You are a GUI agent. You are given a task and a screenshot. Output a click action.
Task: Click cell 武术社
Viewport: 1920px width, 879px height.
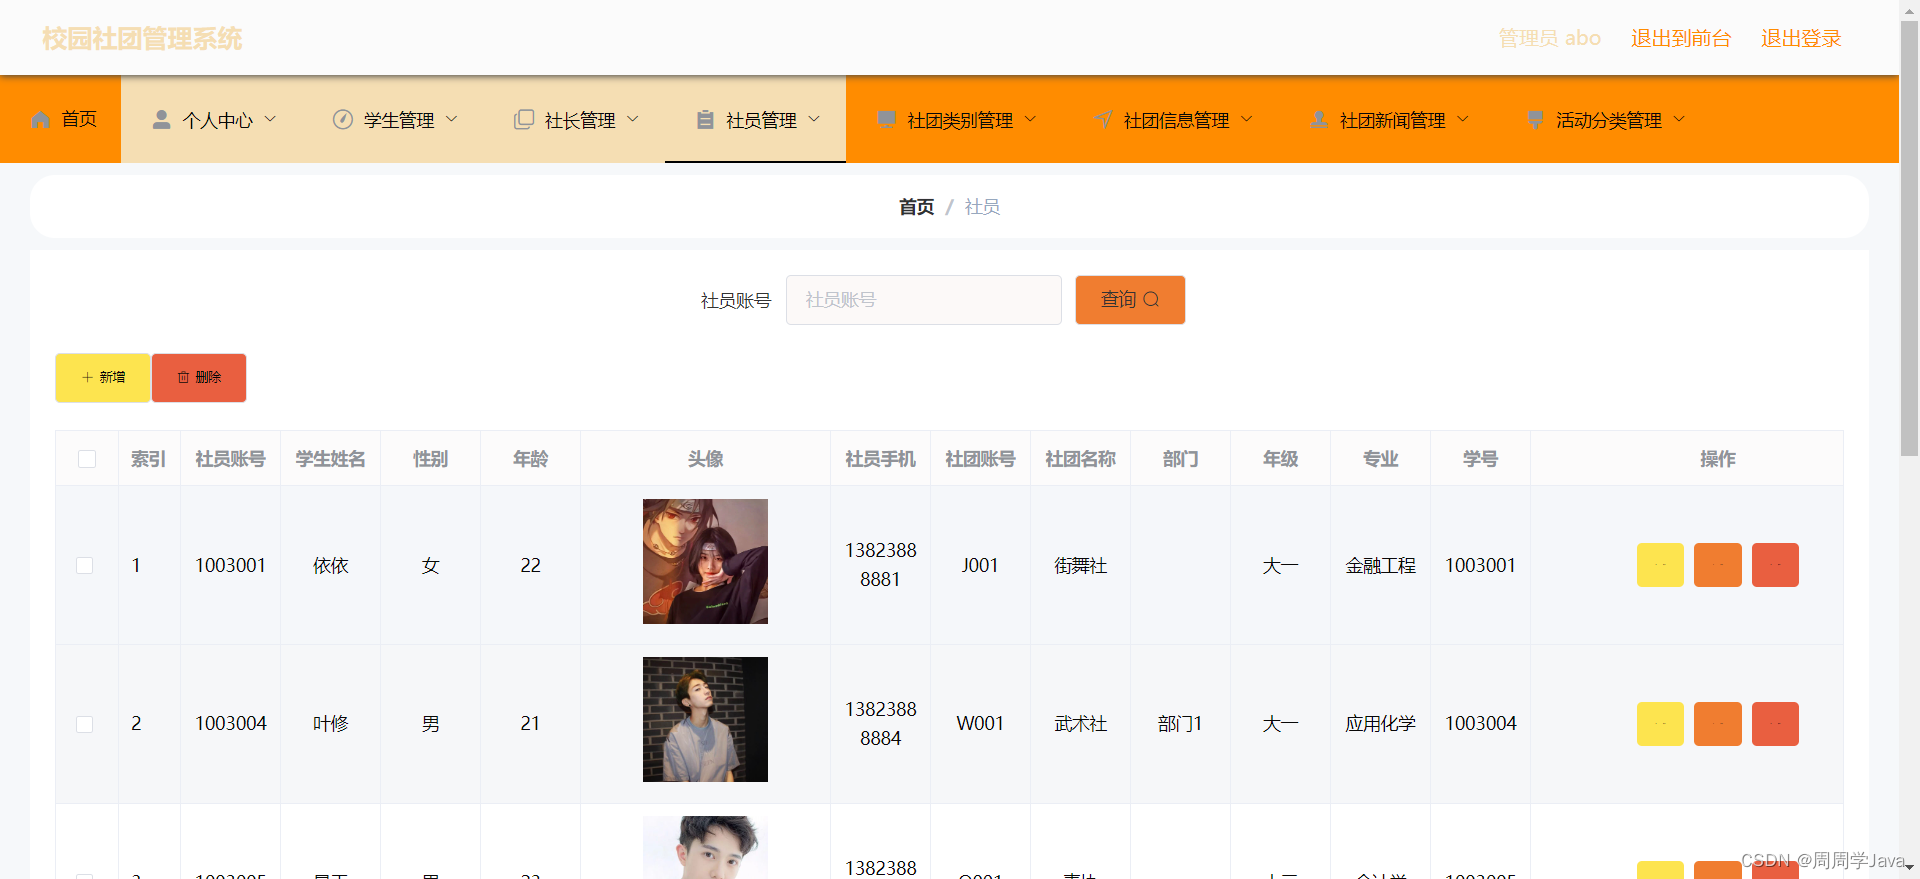pyautogui.click(x=1080, y=724)
